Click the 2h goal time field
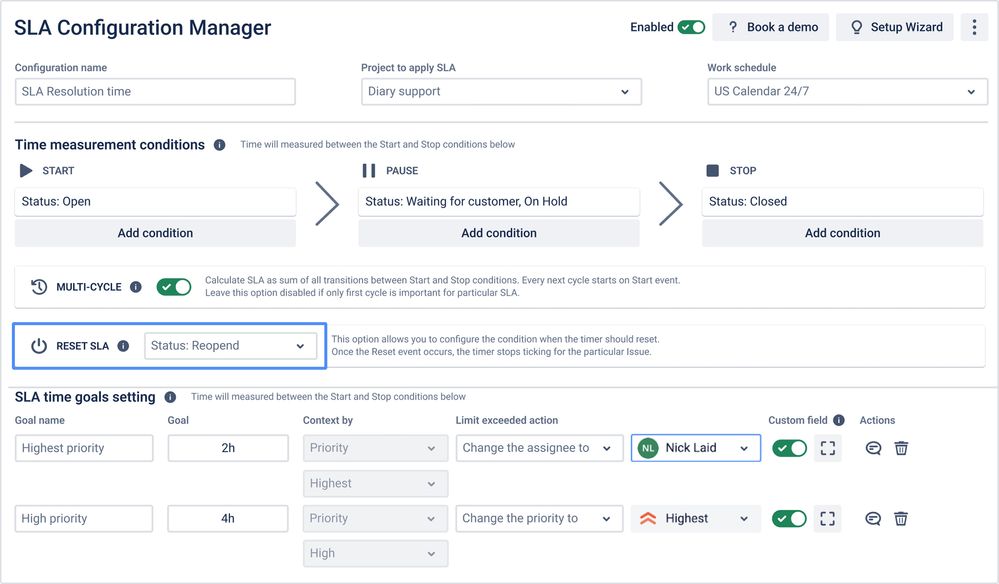Viewport: 999px width, 584px height. pyautogui.click(x=228, y=448)
